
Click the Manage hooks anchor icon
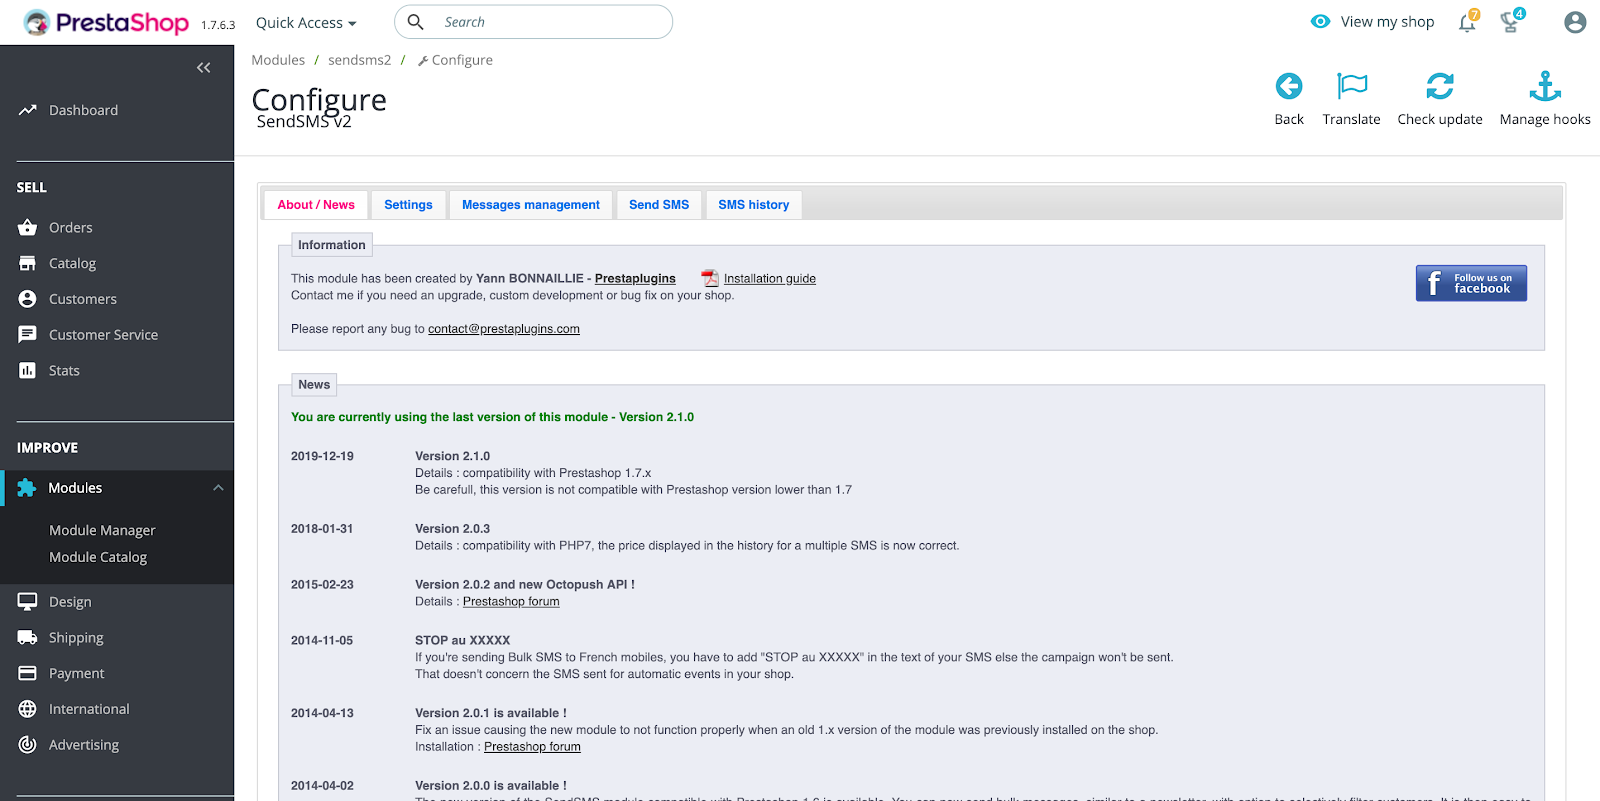click(x=1545, y=86)
